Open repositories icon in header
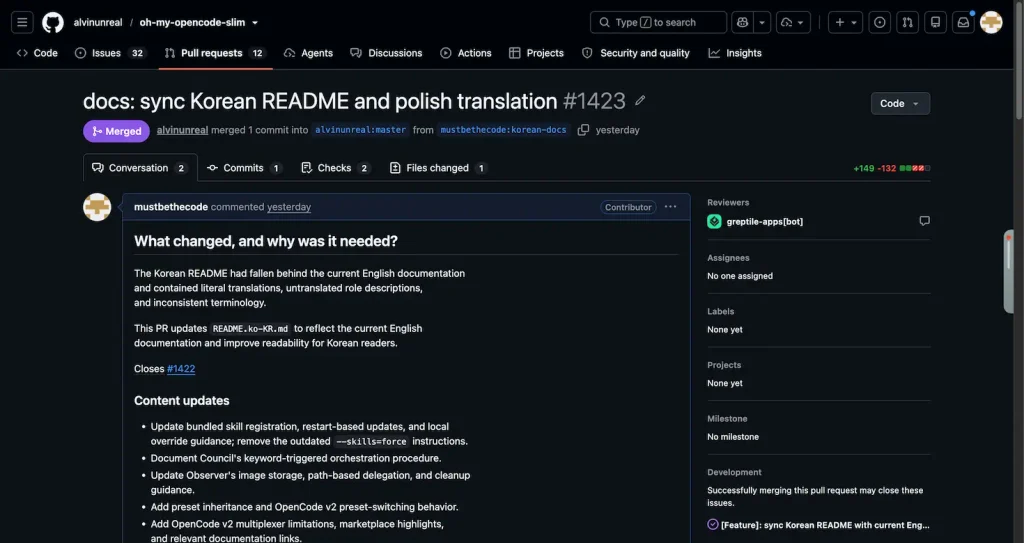The image size is (1024, 543). [935, 22]
